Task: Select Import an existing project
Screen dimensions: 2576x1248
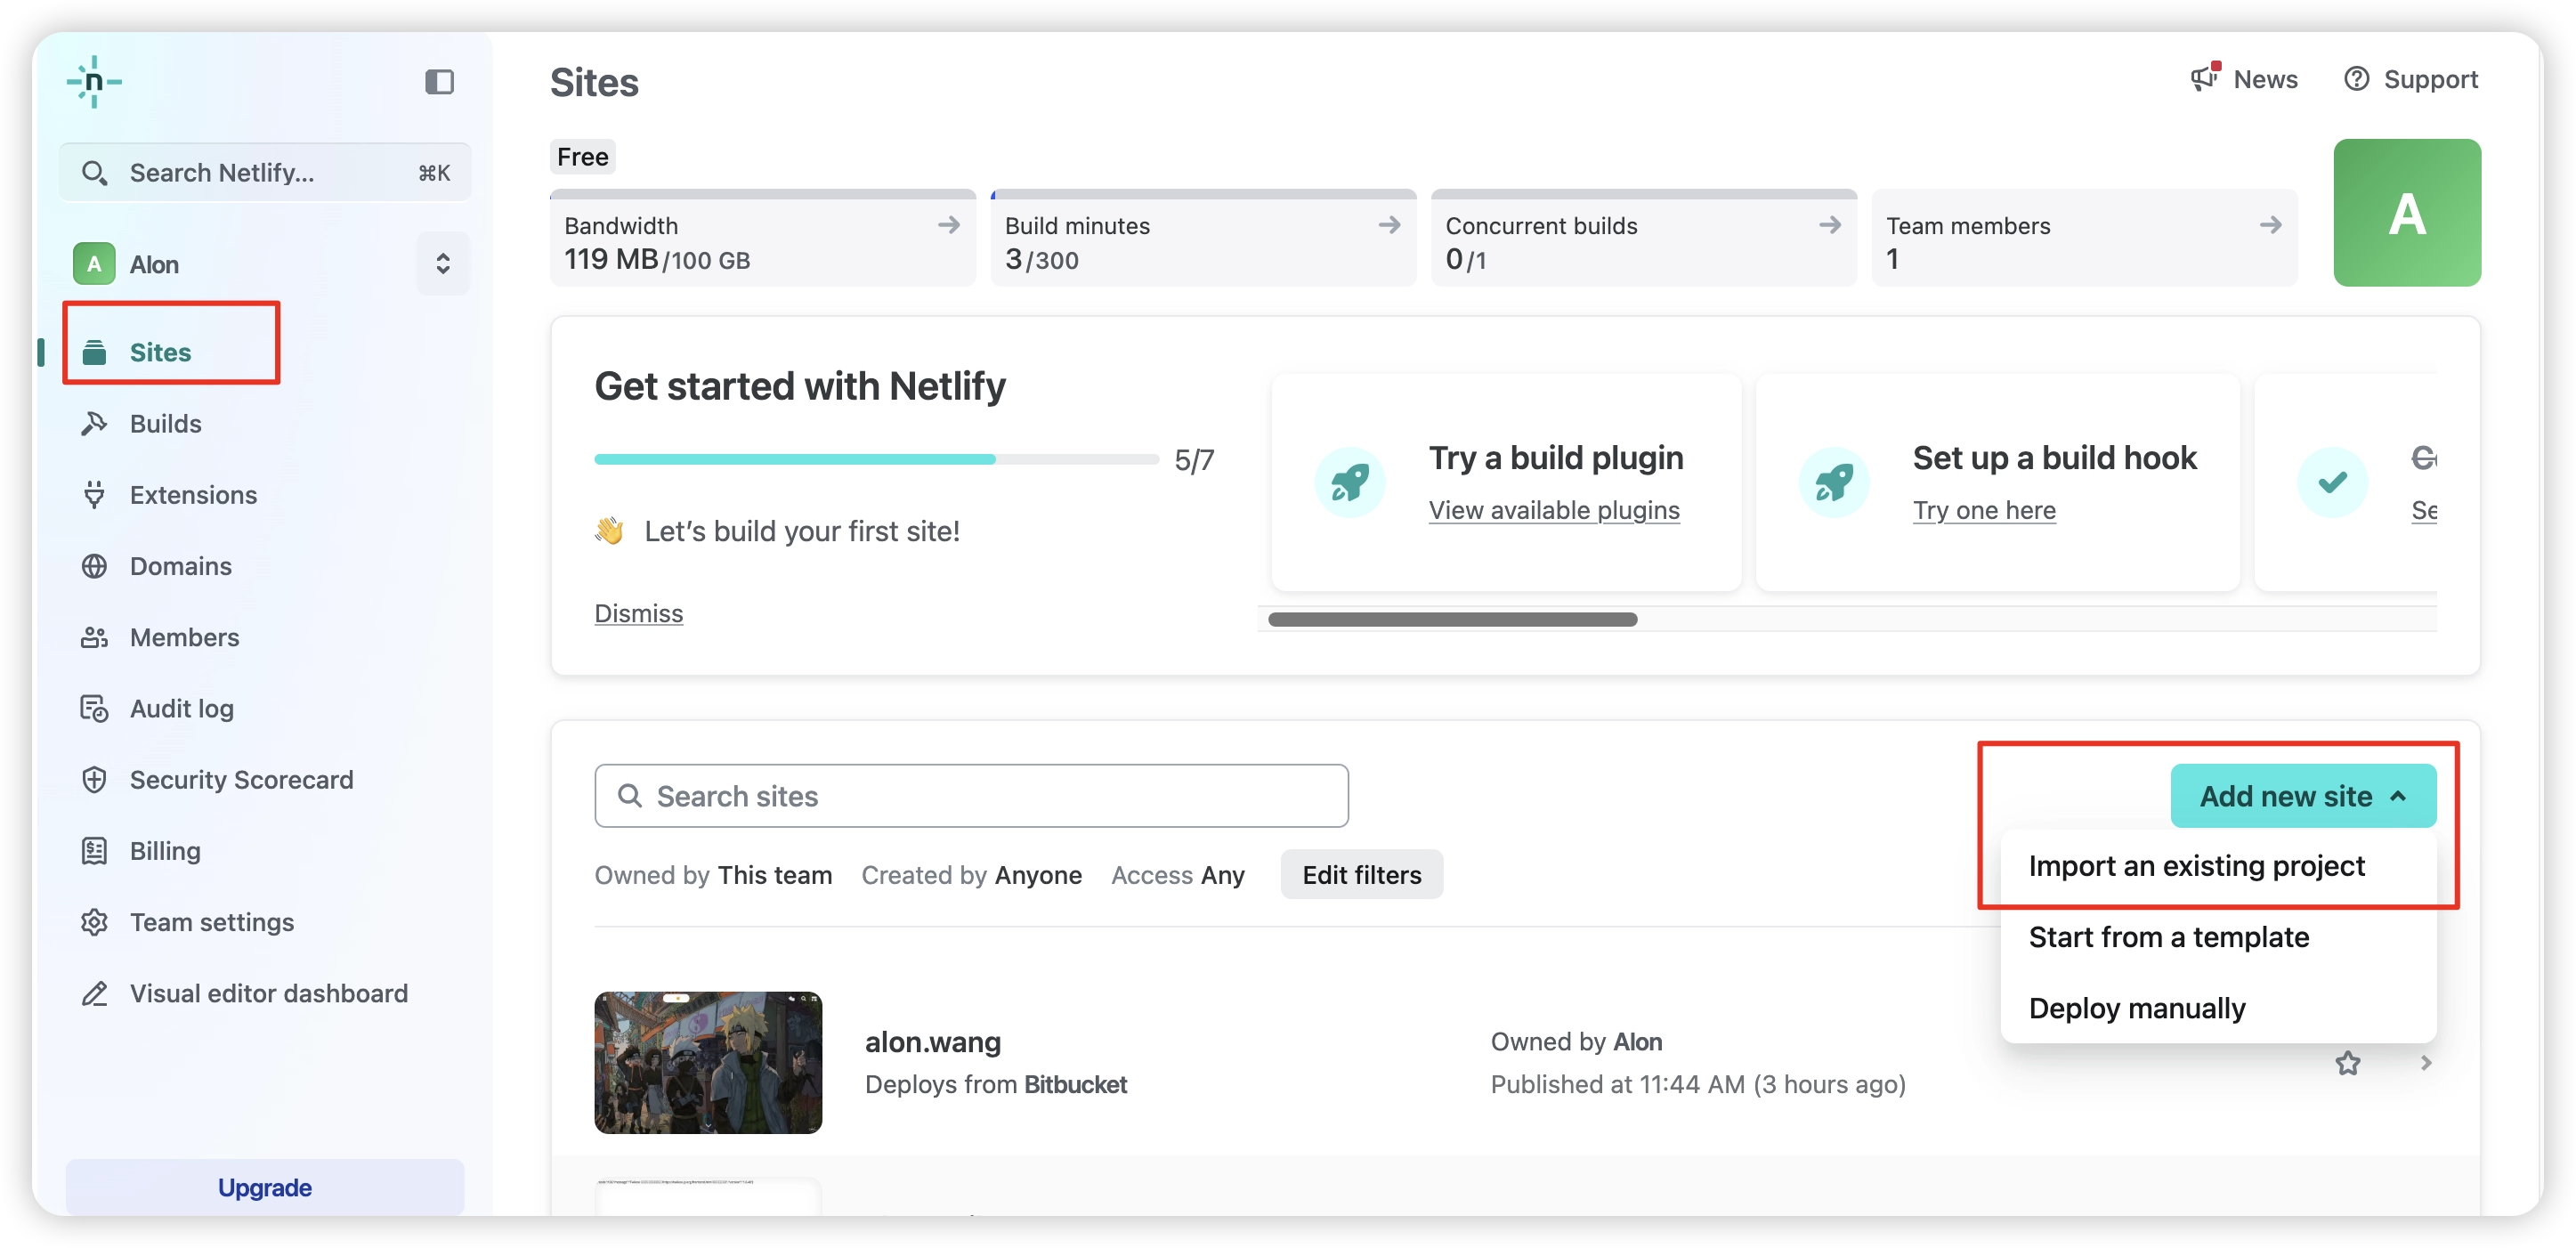Action: [x=2196, y=866]
